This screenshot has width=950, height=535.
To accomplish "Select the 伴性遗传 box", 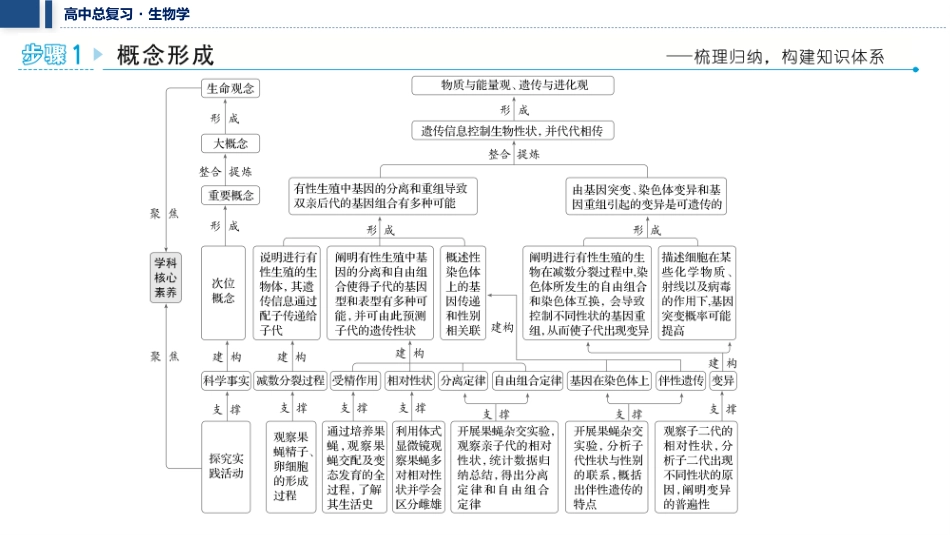I will [x=681, y=380].
